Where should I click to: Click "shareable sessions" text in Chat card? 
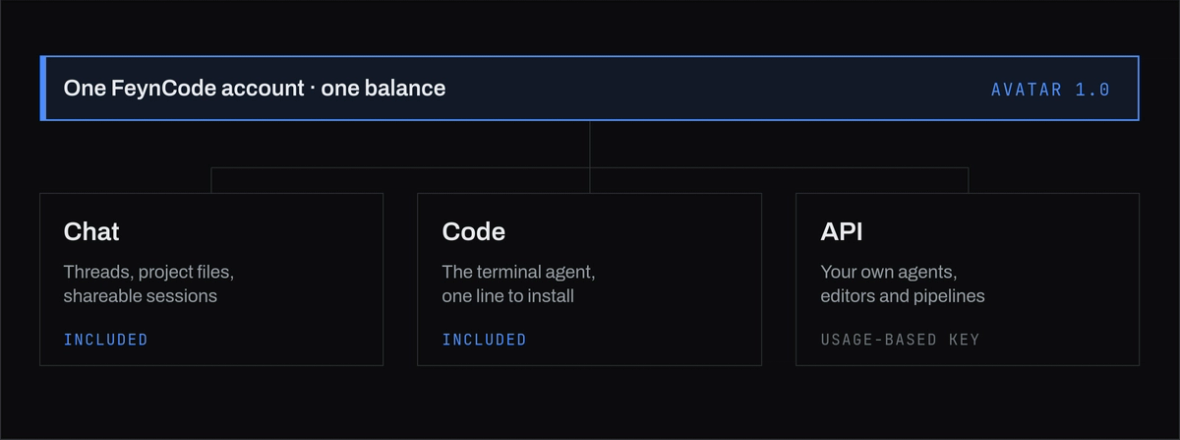pos(140,296)
